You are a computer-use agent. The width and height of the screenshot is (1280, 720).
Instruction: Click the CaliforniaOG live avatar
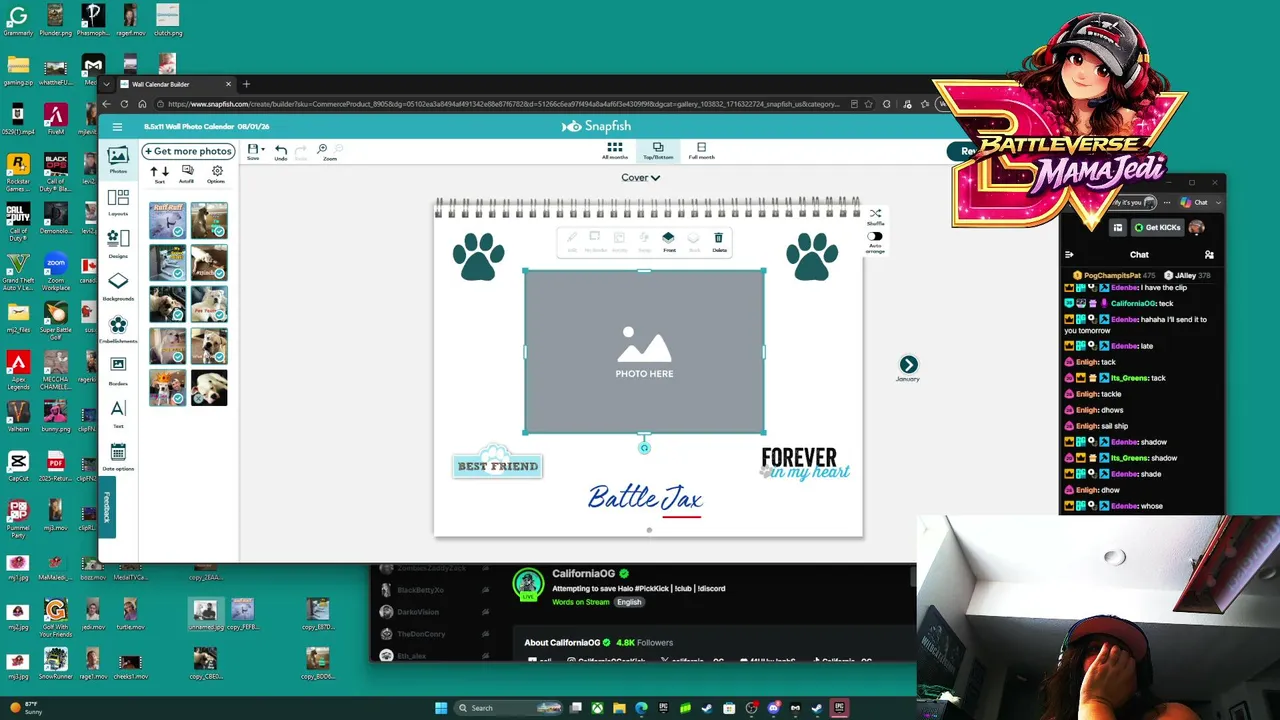(527, 585)
